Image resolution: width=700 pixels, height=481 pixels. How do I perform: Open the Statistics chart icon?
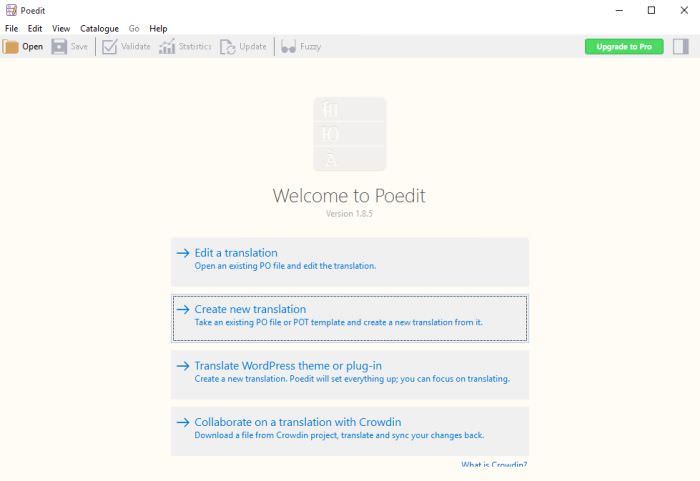point(167,46)
